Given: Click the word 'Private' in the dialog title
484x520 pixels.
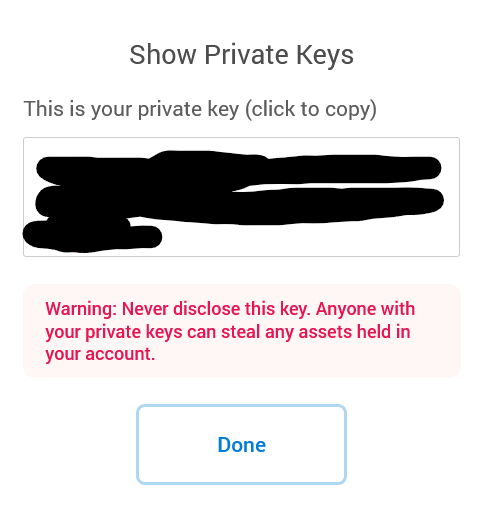Looking at the screenshot, I should [246, 54].
